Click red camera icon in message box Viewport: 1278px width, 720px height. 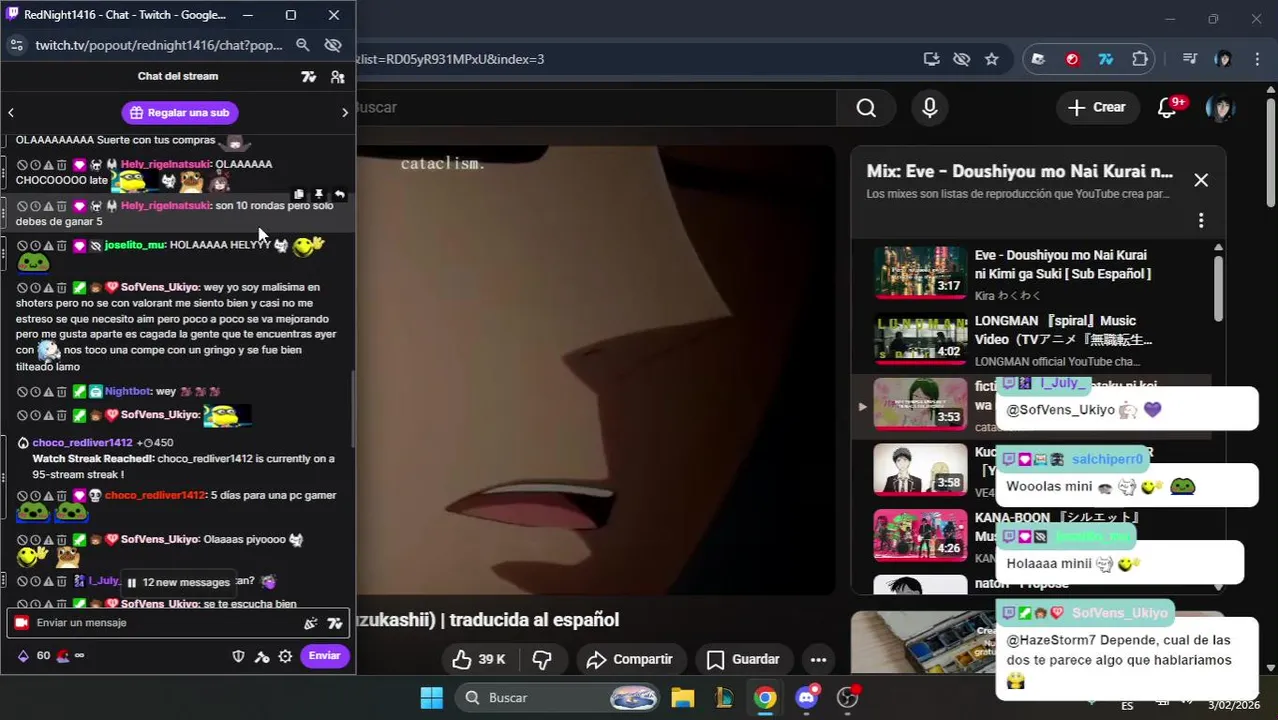(x=21, y=623)
